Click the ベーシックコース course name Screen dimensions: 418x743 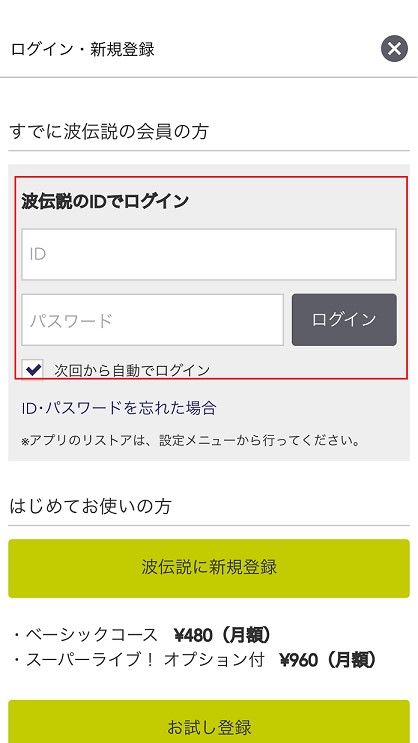point(91,634)
